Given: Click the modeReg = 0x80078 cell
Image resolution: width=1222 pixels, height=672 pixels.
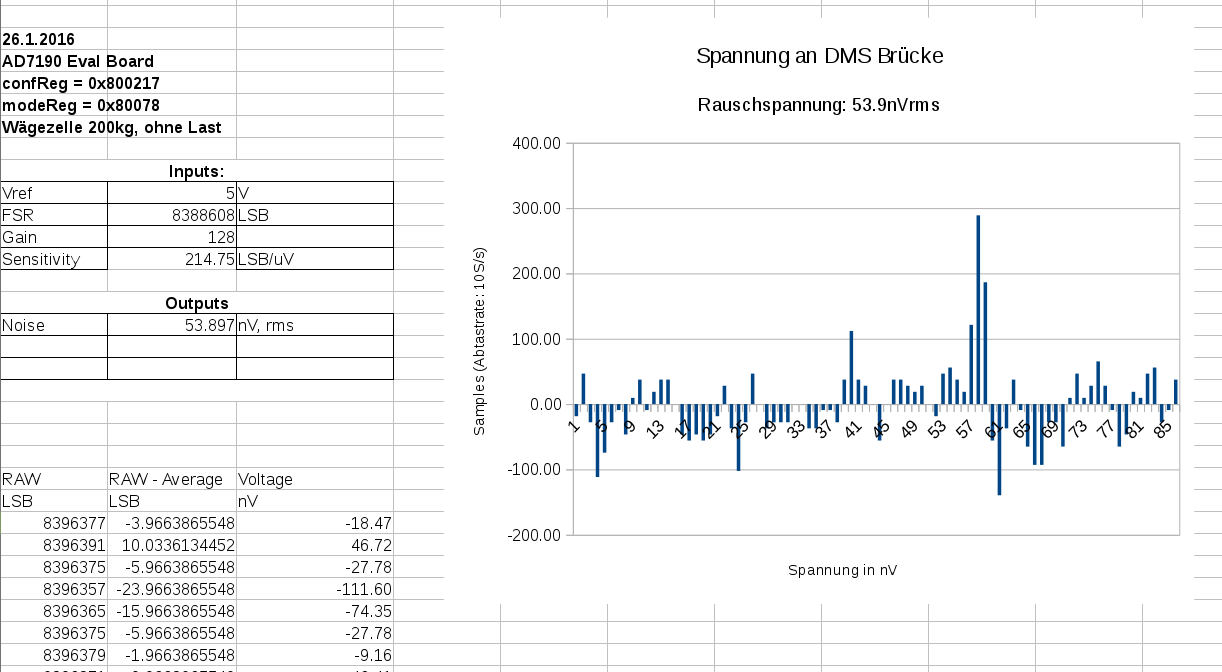Looking at the screenshot, I should coord(81,106).
